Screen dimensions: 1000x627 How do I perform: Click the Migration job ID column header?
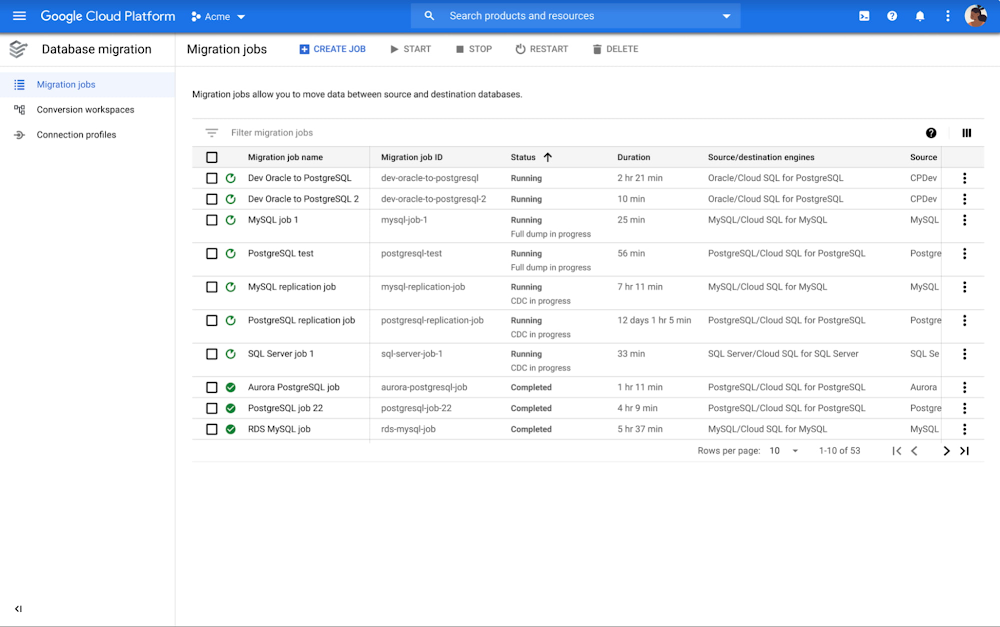point(411,157)
